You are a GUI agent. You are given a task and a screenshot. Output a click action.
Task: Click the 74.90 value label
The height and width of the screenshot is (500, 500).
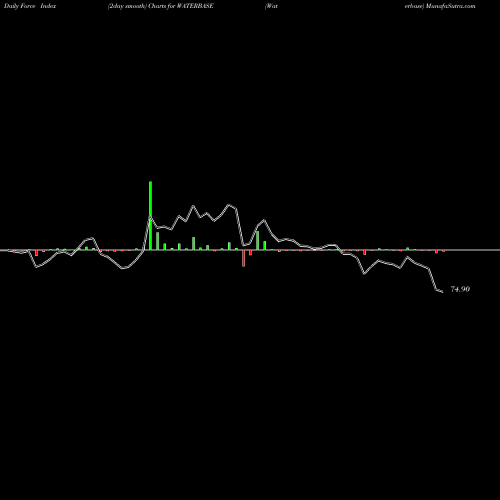tap(460, 289)
